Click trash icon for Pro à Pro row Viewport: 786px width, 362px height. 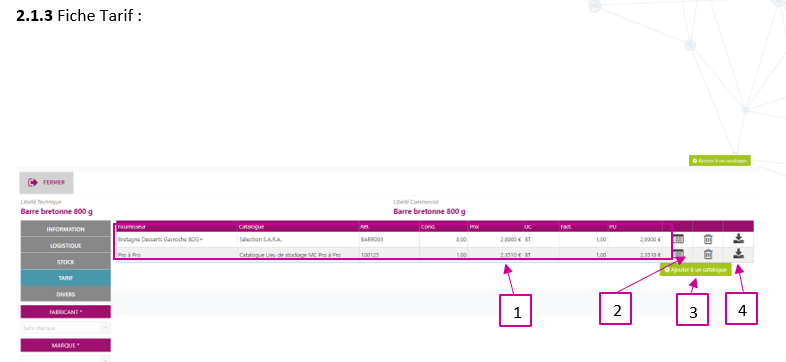(x=708, y=254)
